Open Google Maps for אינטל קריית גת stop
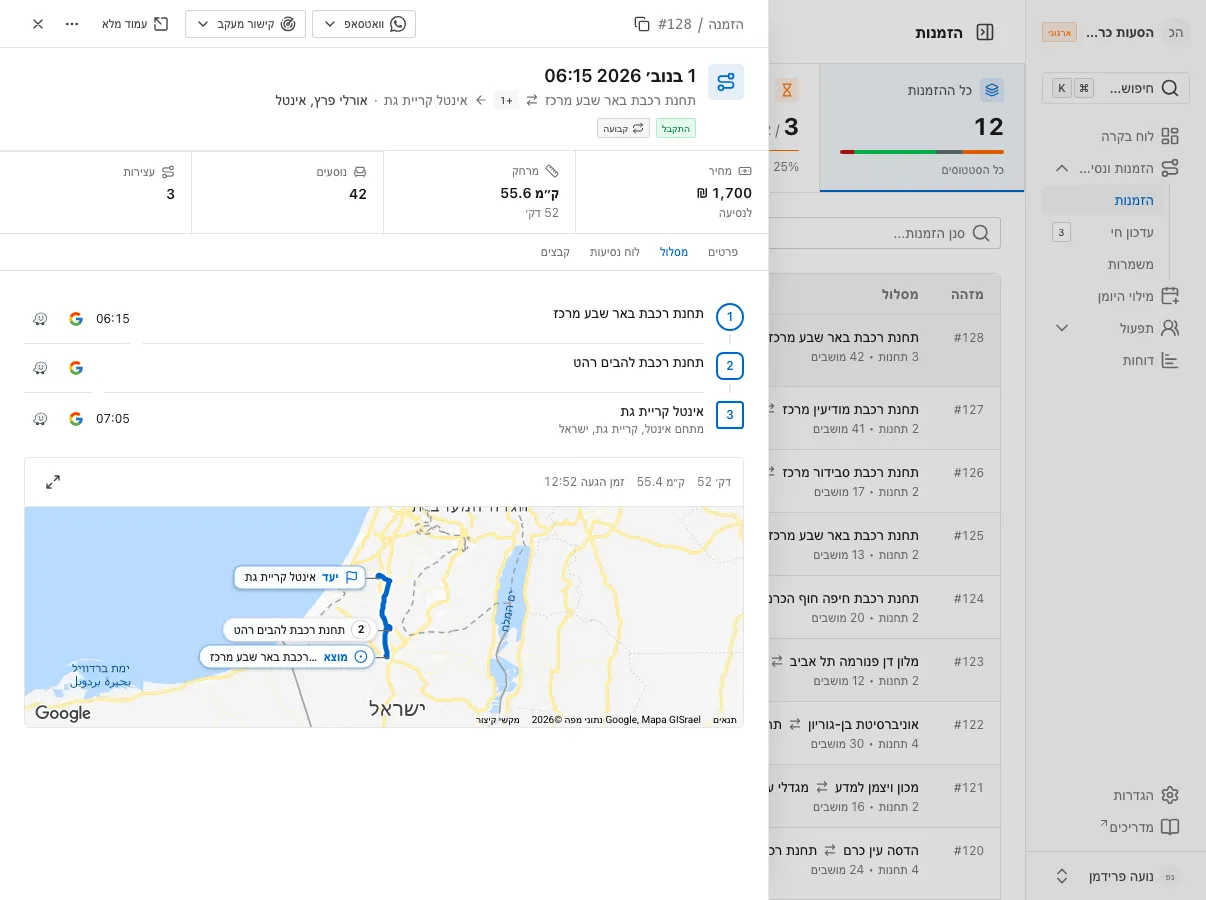 point(76,419)
